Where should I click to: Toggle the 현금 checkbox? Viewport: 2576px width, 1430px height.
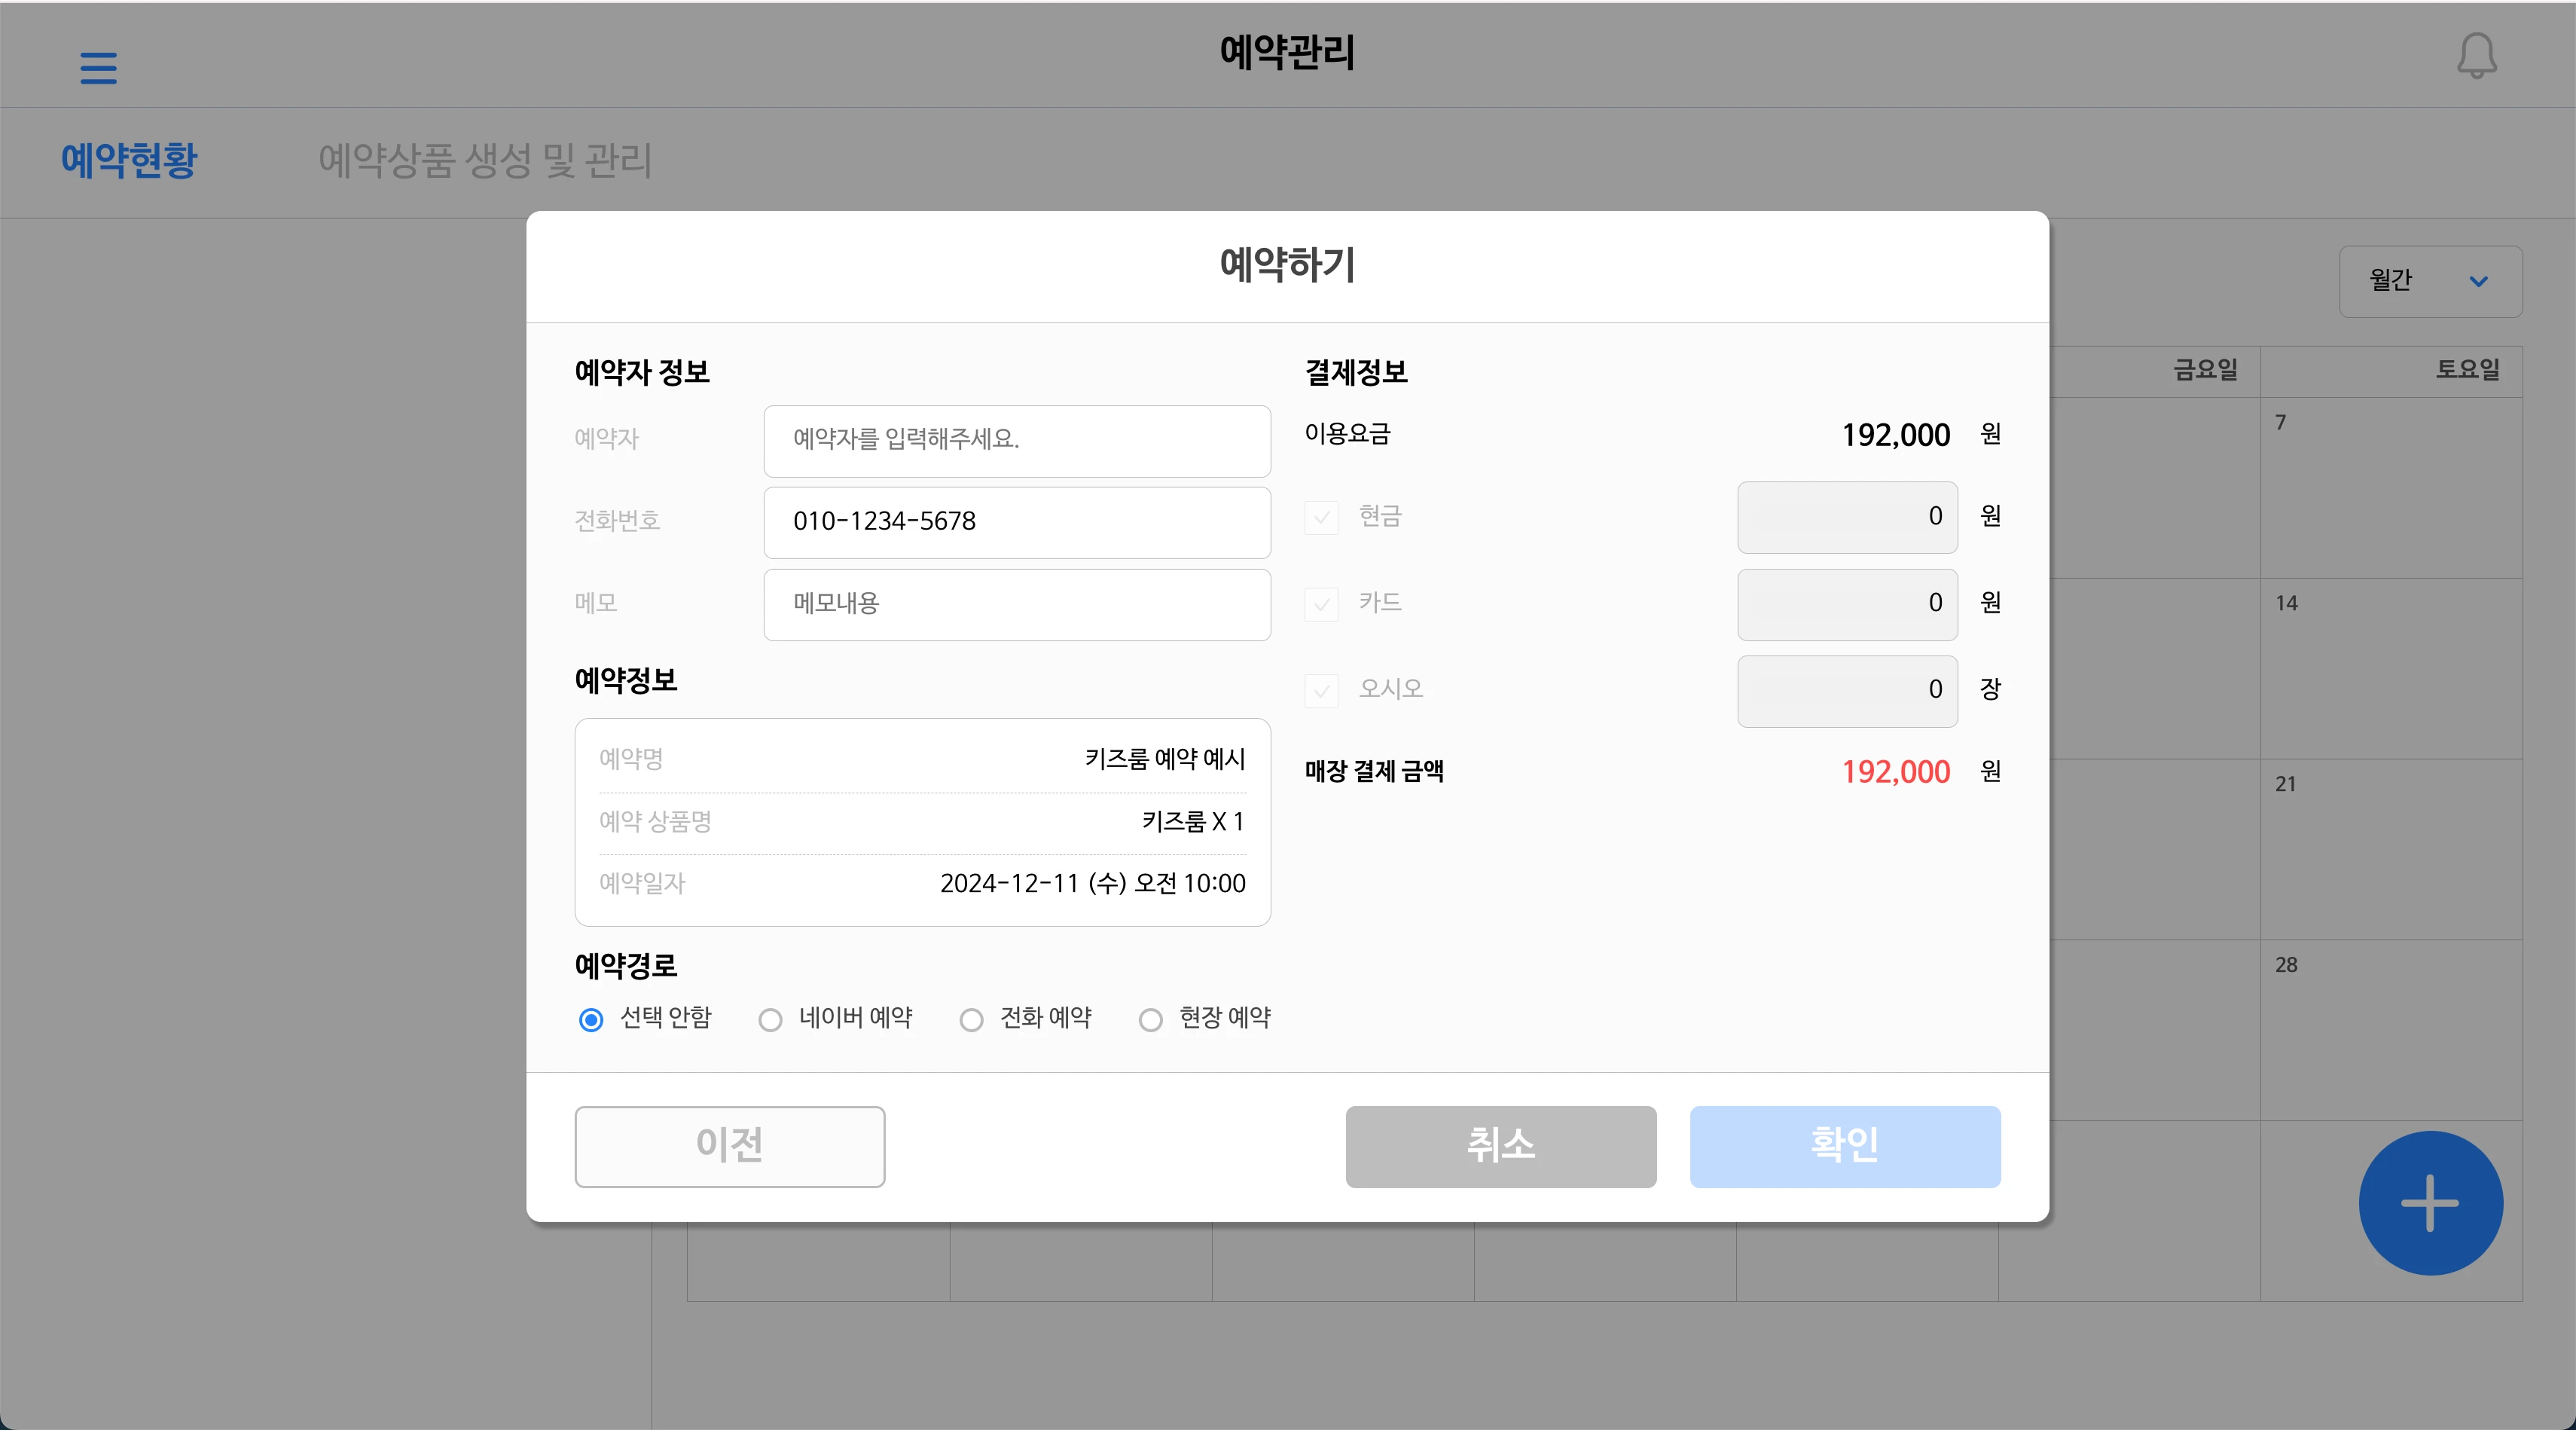click(1321, 517)
